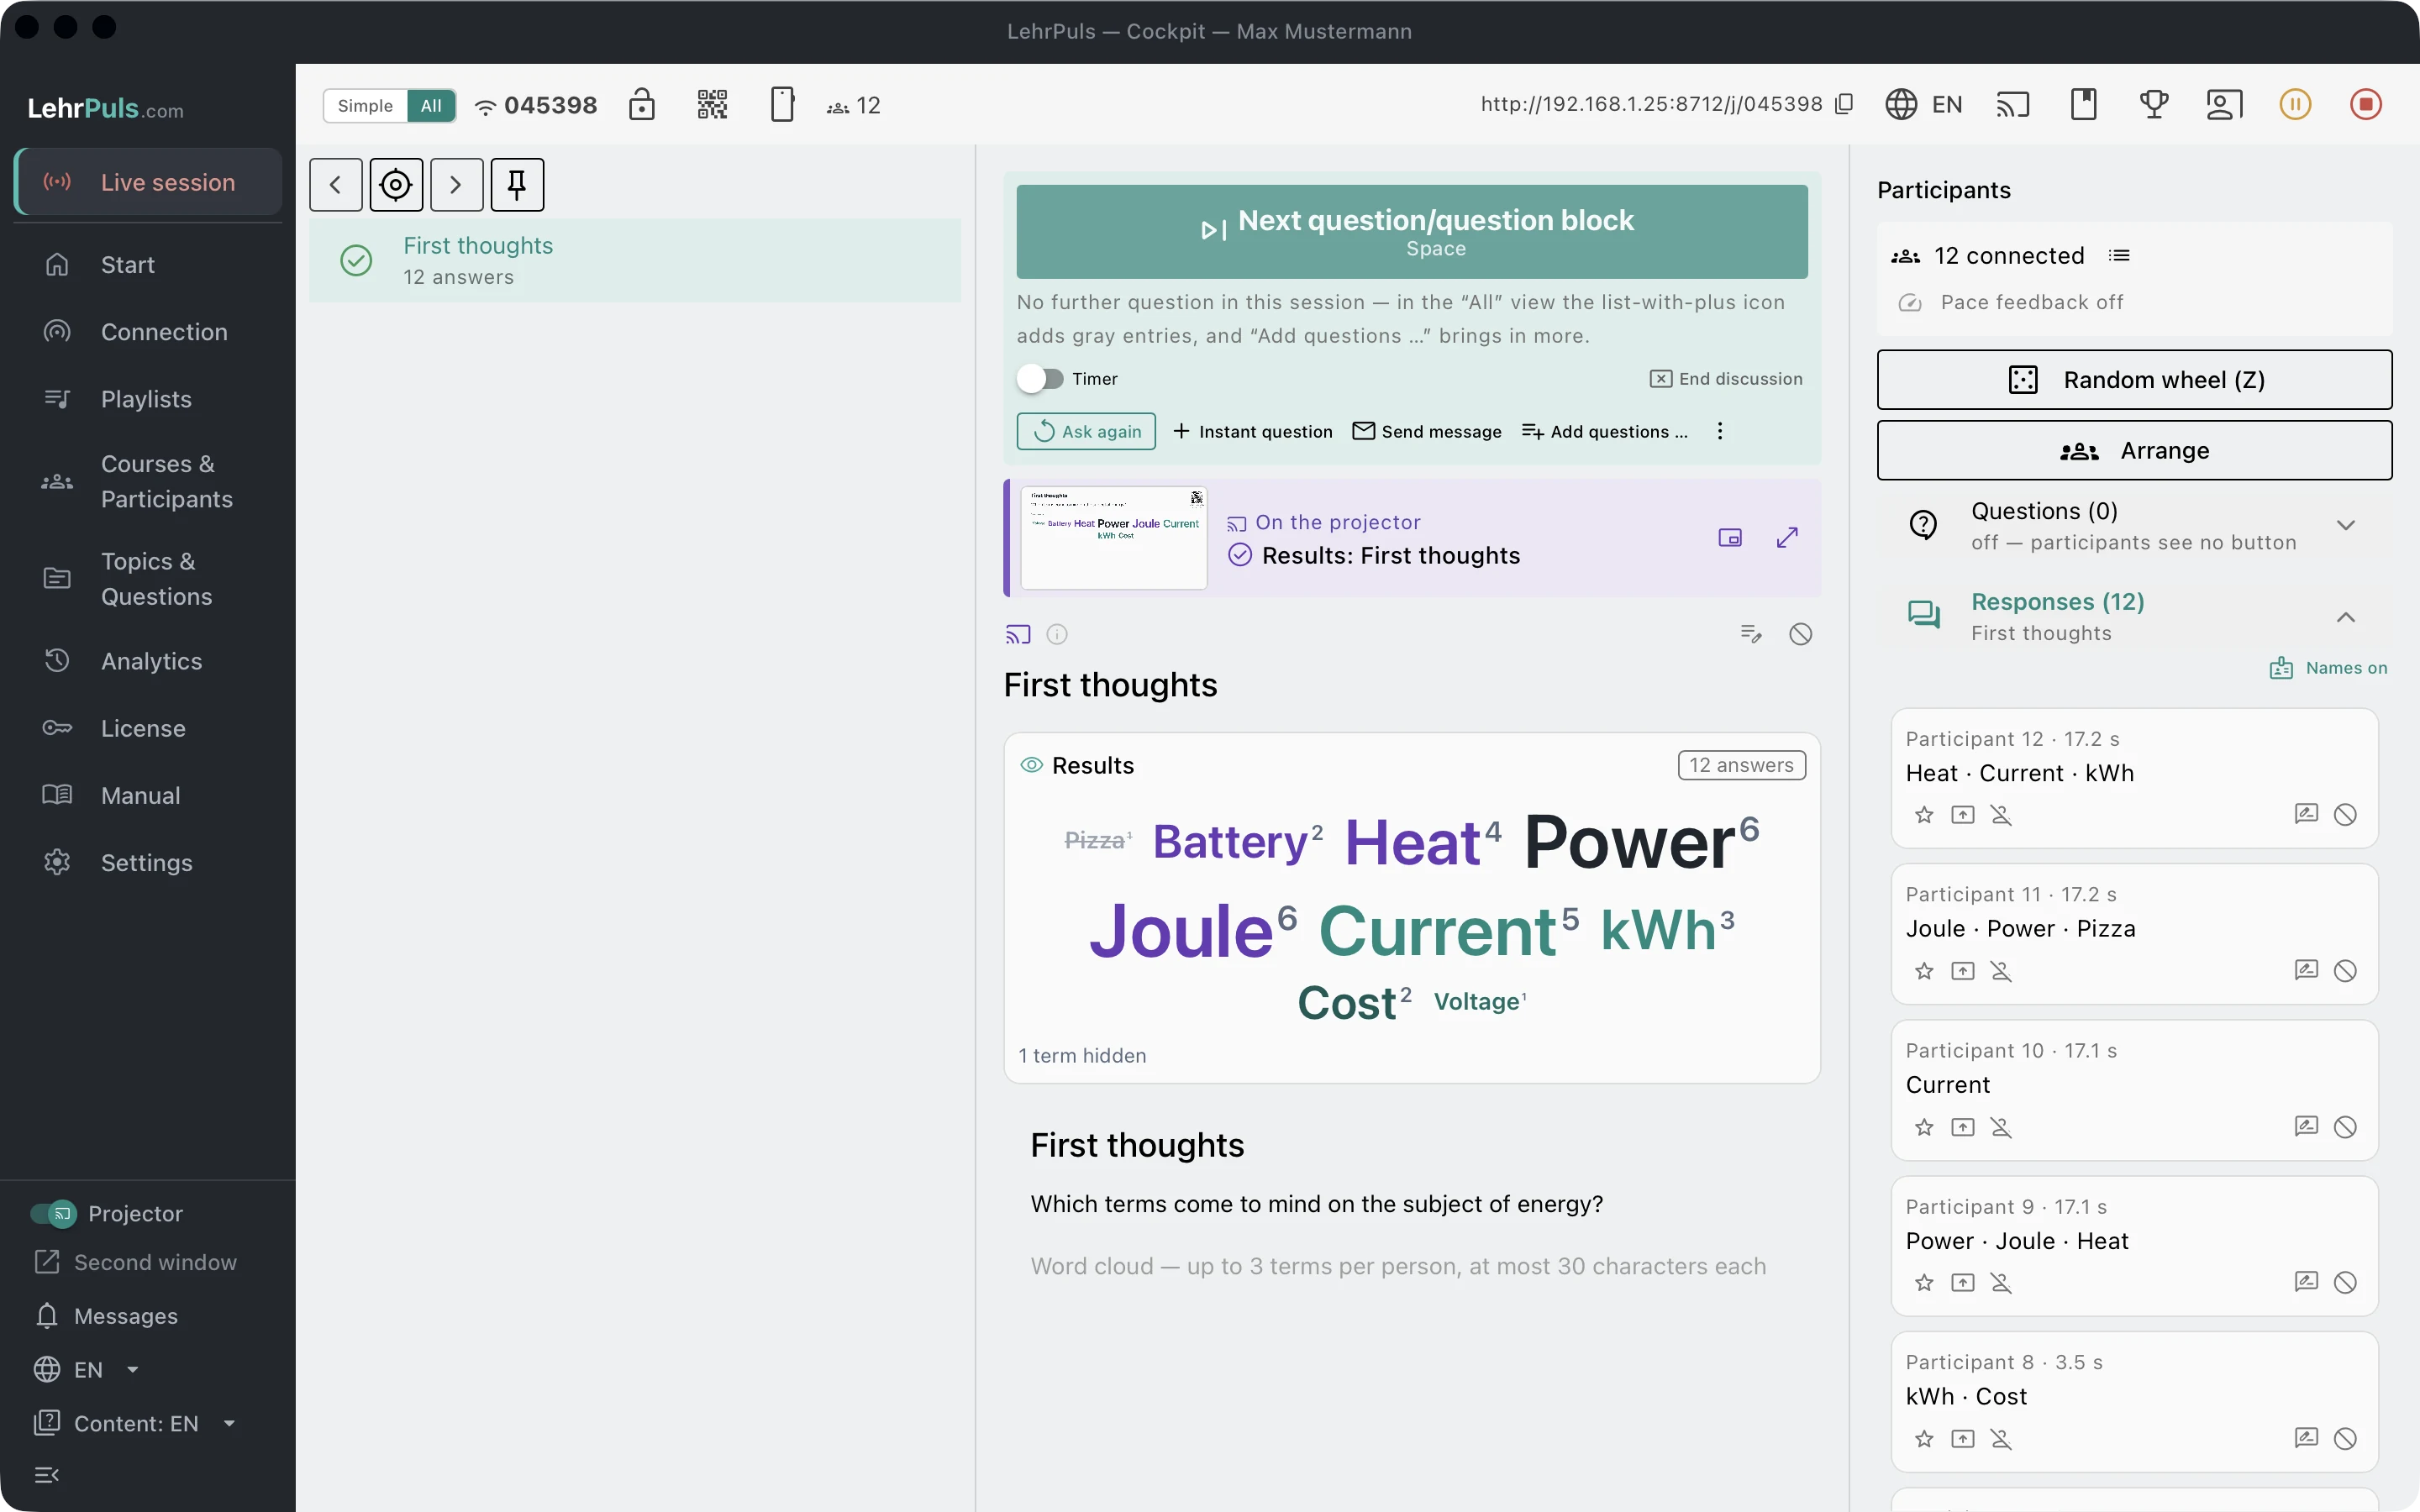This screenshot has height=1512, width=2420.
Task: Go to previous question arrow
Action: (336, 185)
